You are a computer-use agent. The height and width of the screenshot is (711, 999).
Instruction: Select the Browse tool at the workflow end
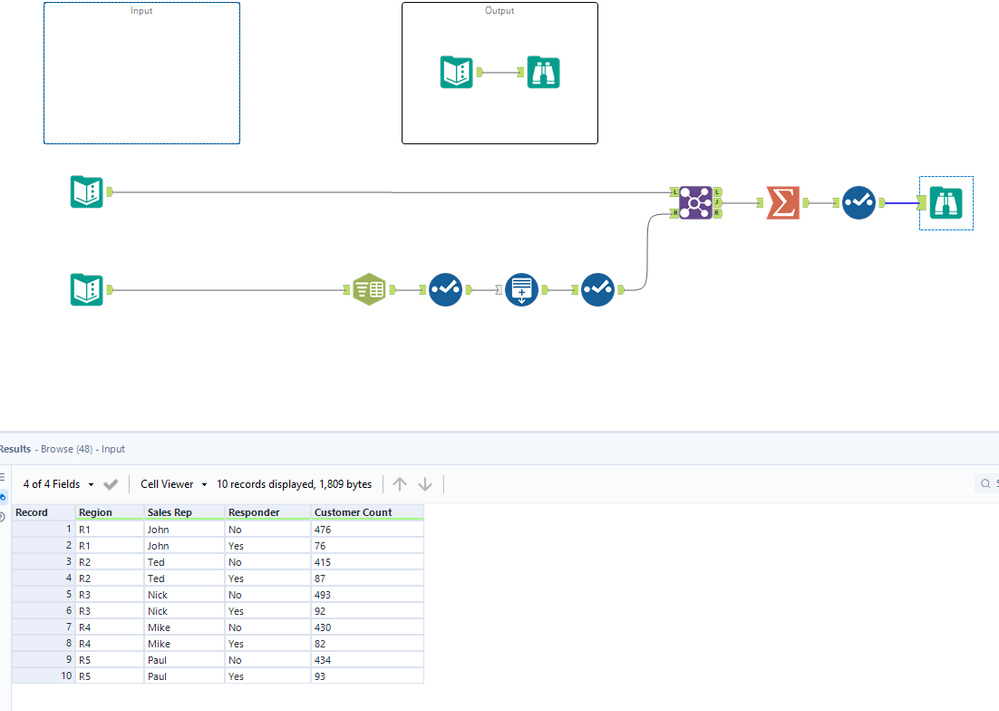pos(945,202)
